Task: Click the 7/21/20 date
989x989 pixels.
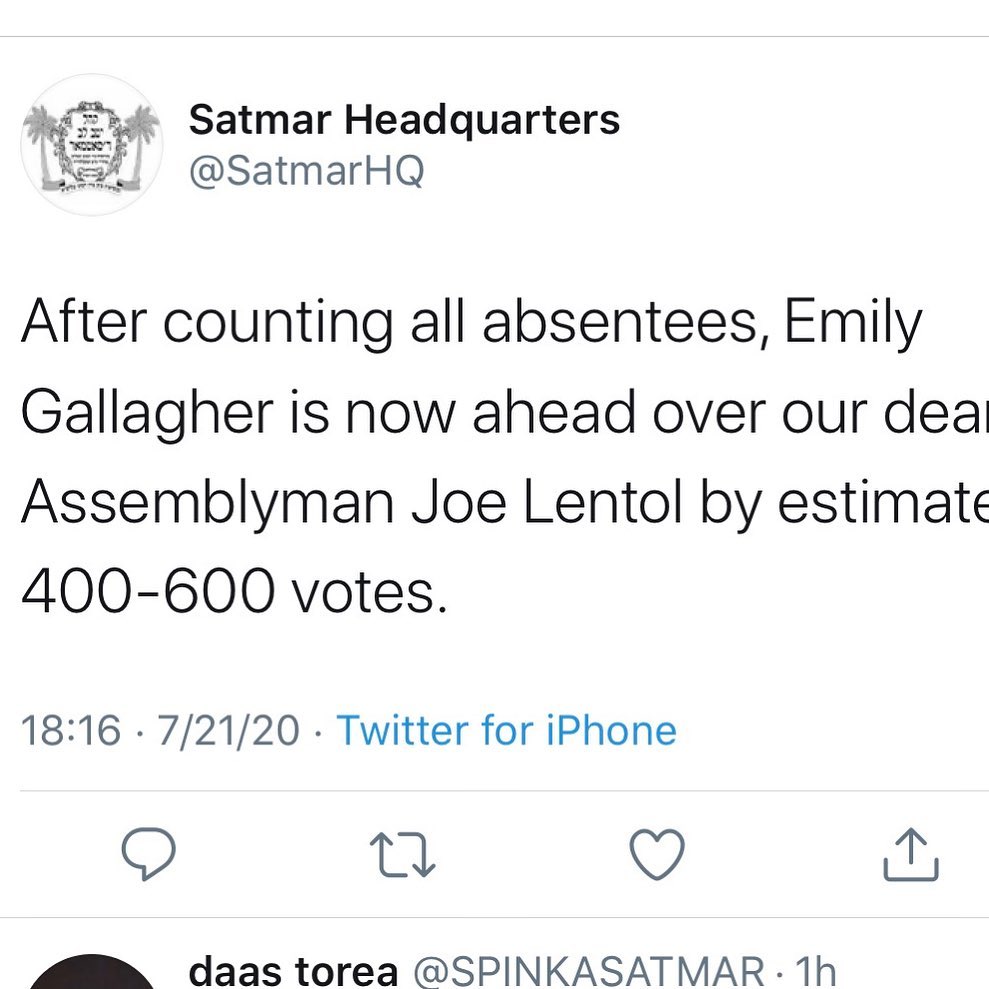Action: 231,730
